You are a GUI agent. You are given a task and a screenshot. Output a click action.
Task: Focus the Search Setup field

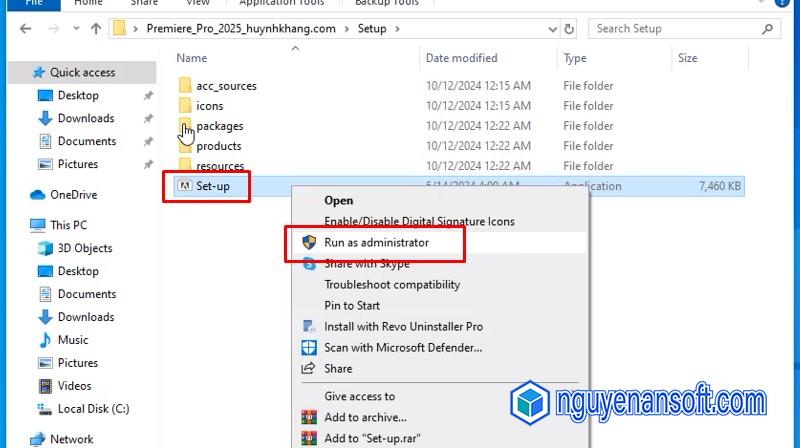[684, 29]
